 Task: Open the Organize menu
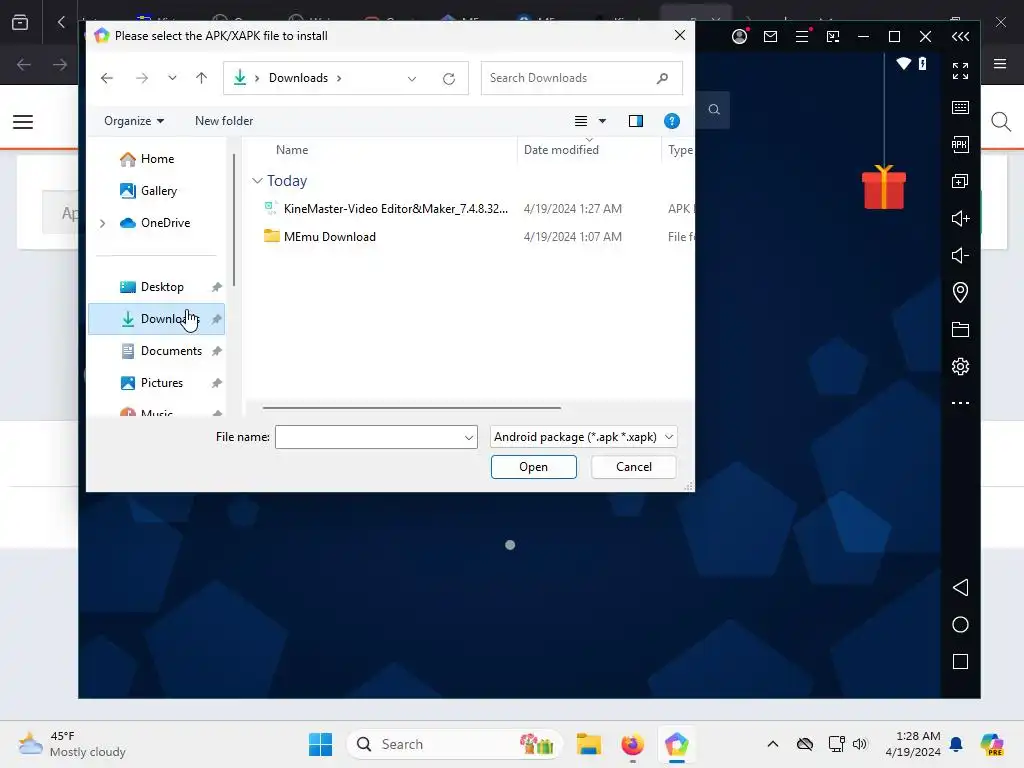[x=134, y=121]
